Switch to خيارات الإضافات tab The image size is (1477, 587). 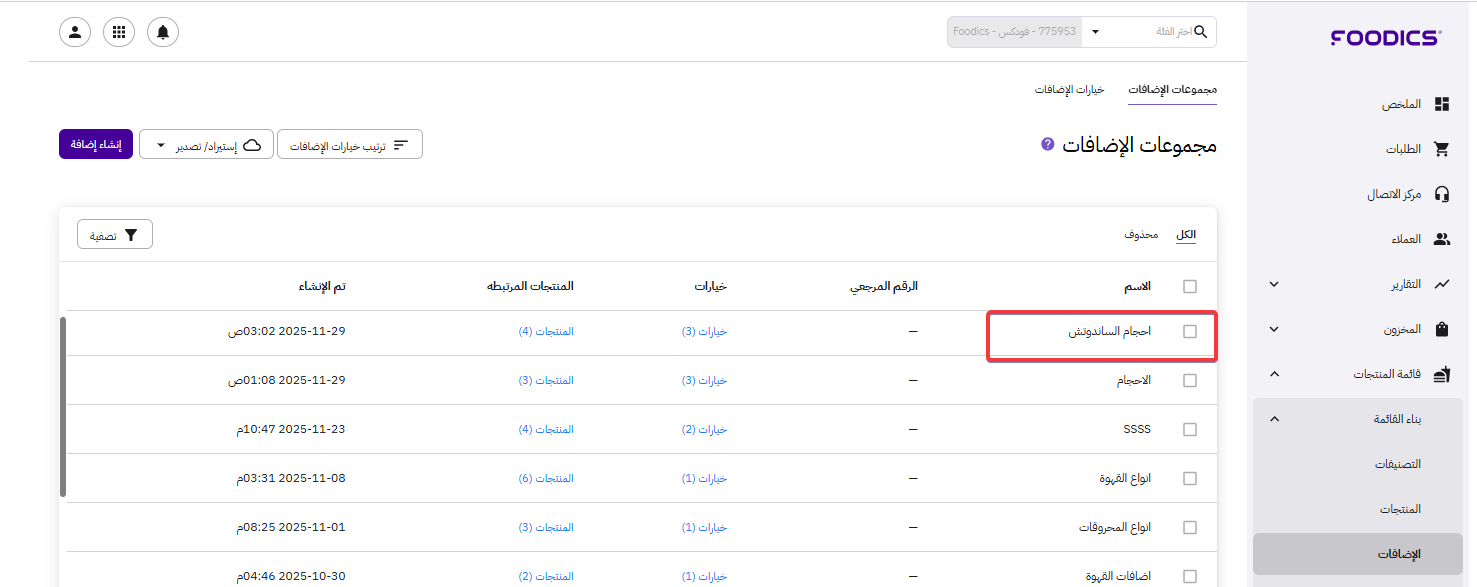click(x=1069, y=89)
